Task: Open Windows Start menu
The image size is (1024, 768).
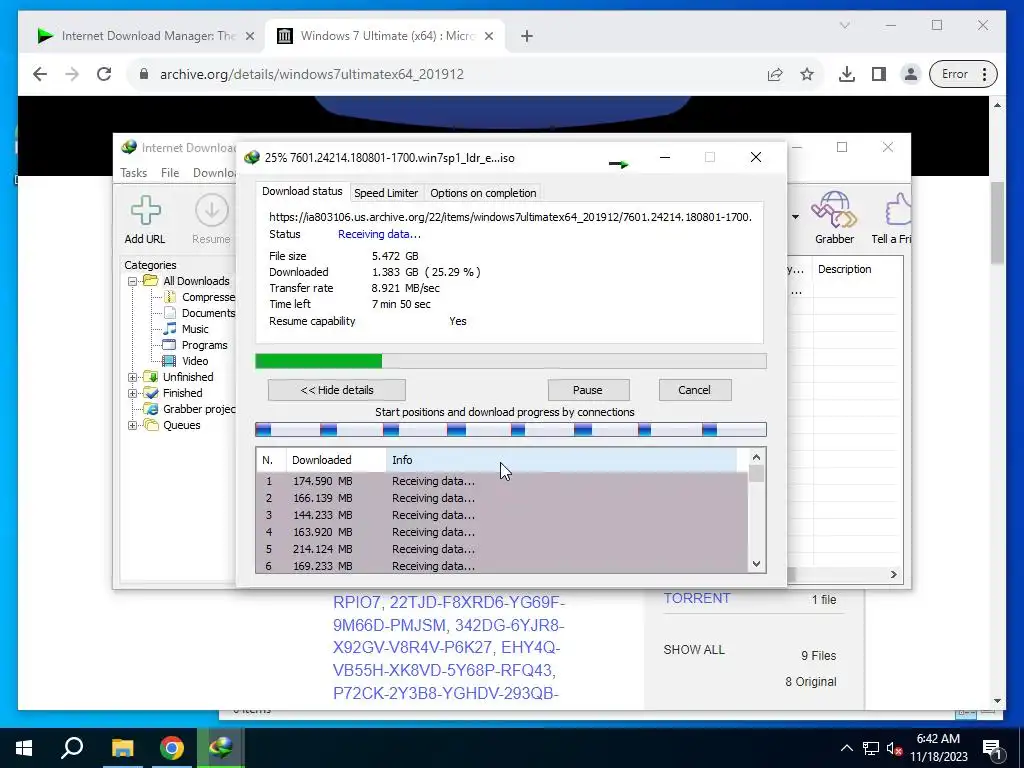Action: (x=24, y=748)
